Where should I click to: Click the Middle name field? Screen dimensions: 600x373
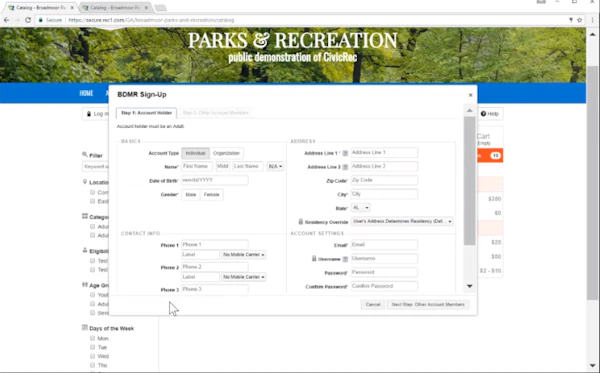tap(223, 166)
